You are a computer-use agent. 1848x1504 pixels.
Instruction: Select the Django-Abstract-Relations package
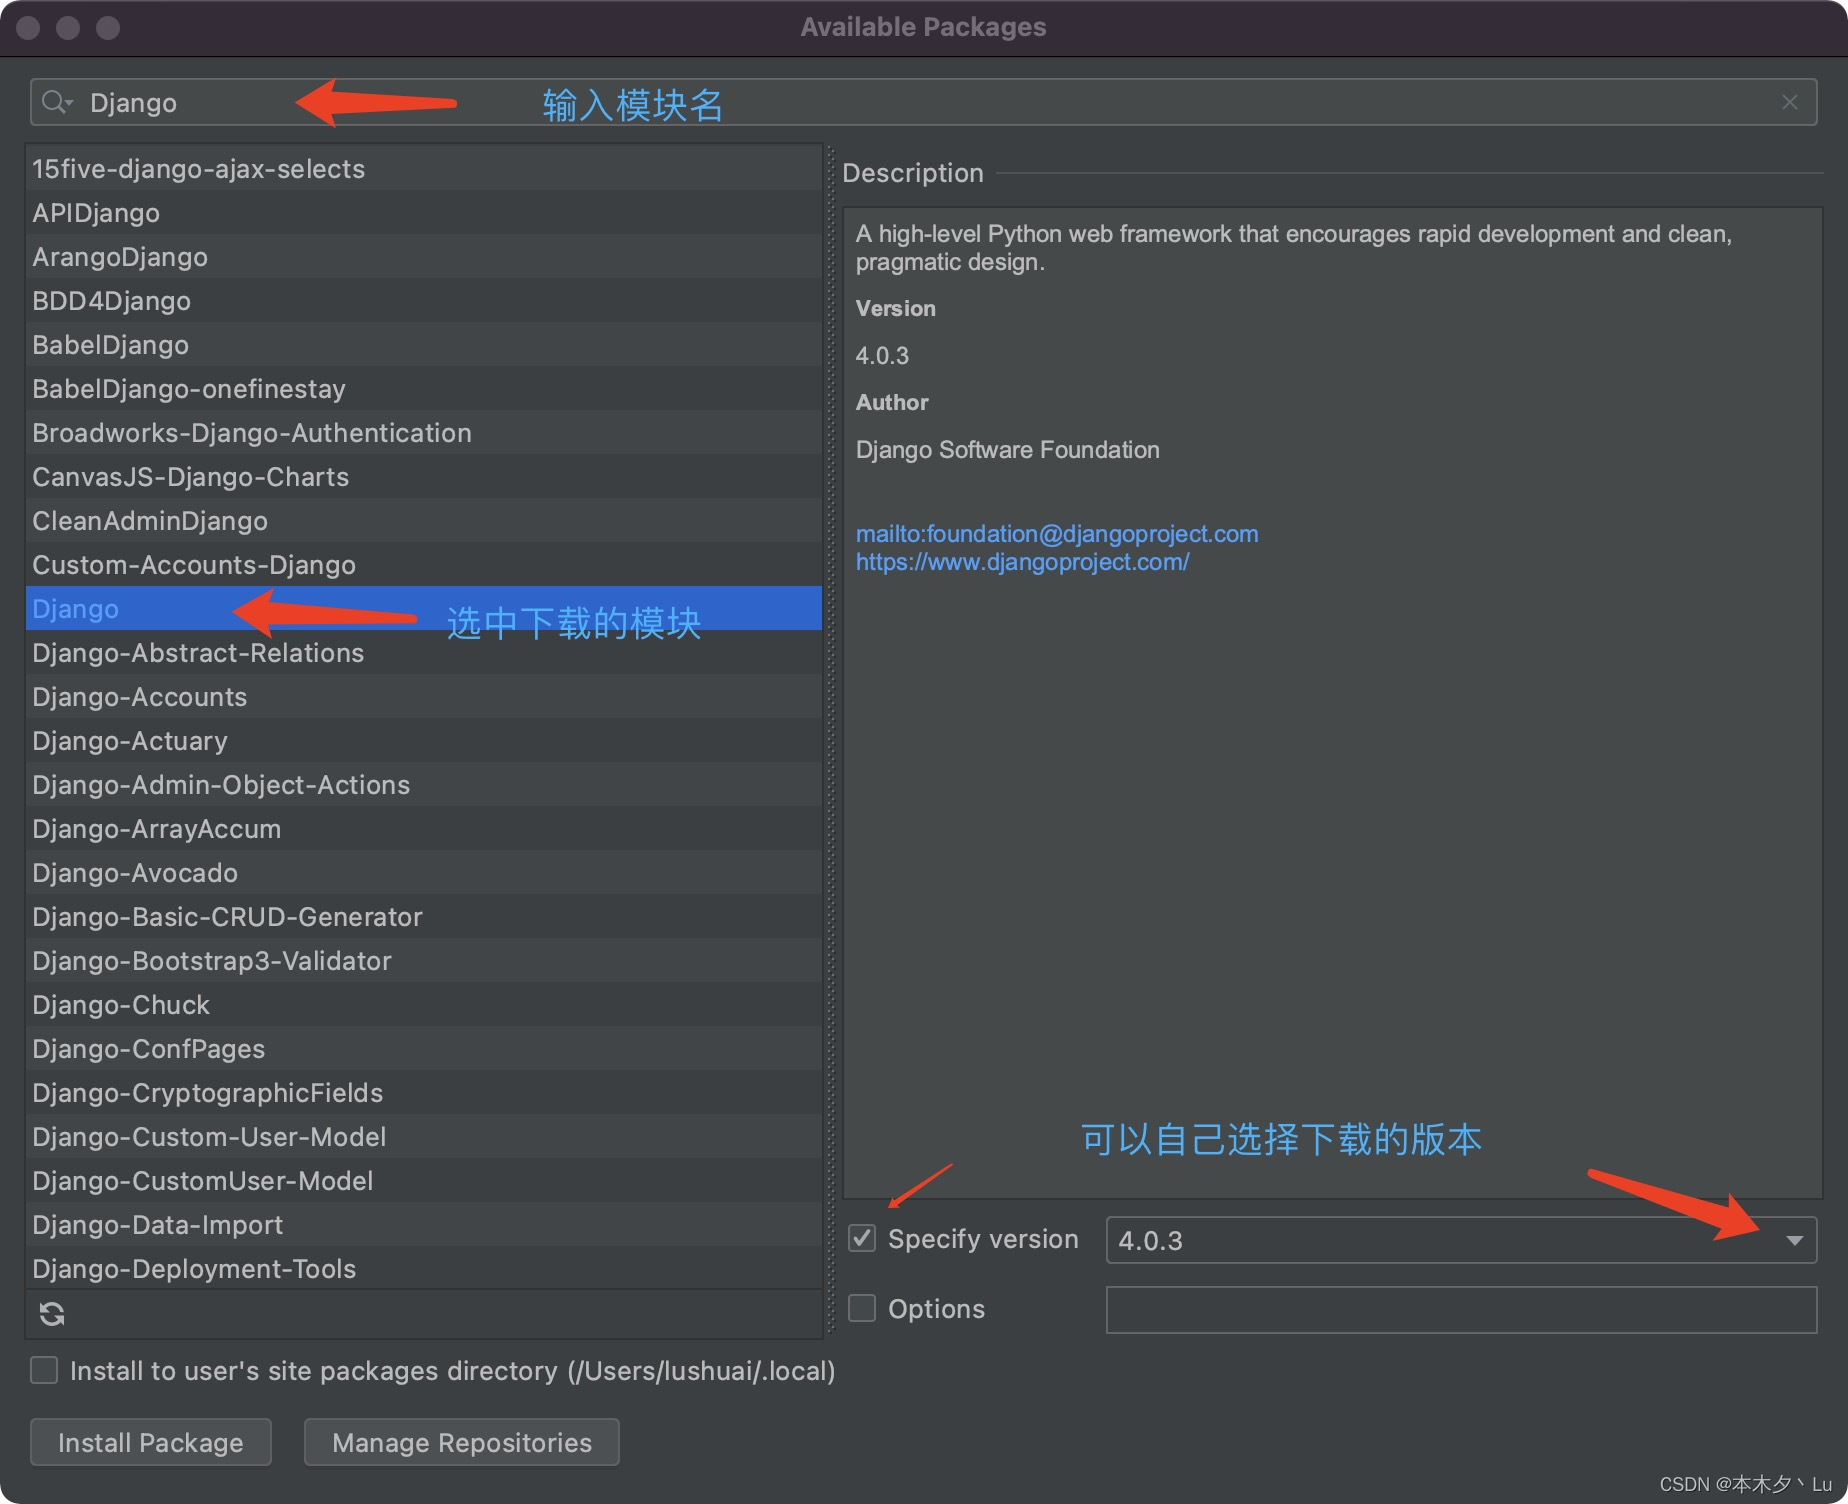point(424,653)
